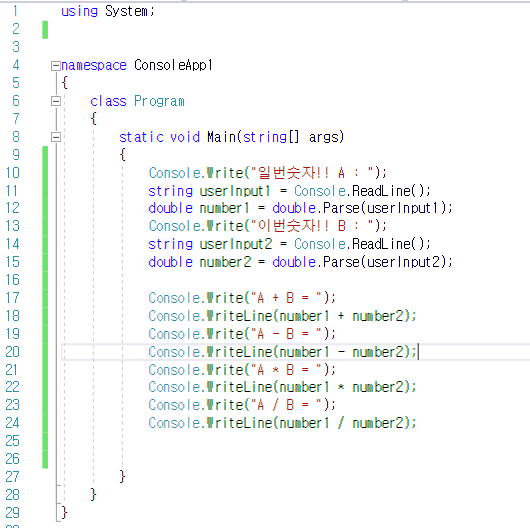This screenshot has width=530, height=528.
Task: Click the Console.Write "일번숫자!! A : " line
Action: coord(267,173)
